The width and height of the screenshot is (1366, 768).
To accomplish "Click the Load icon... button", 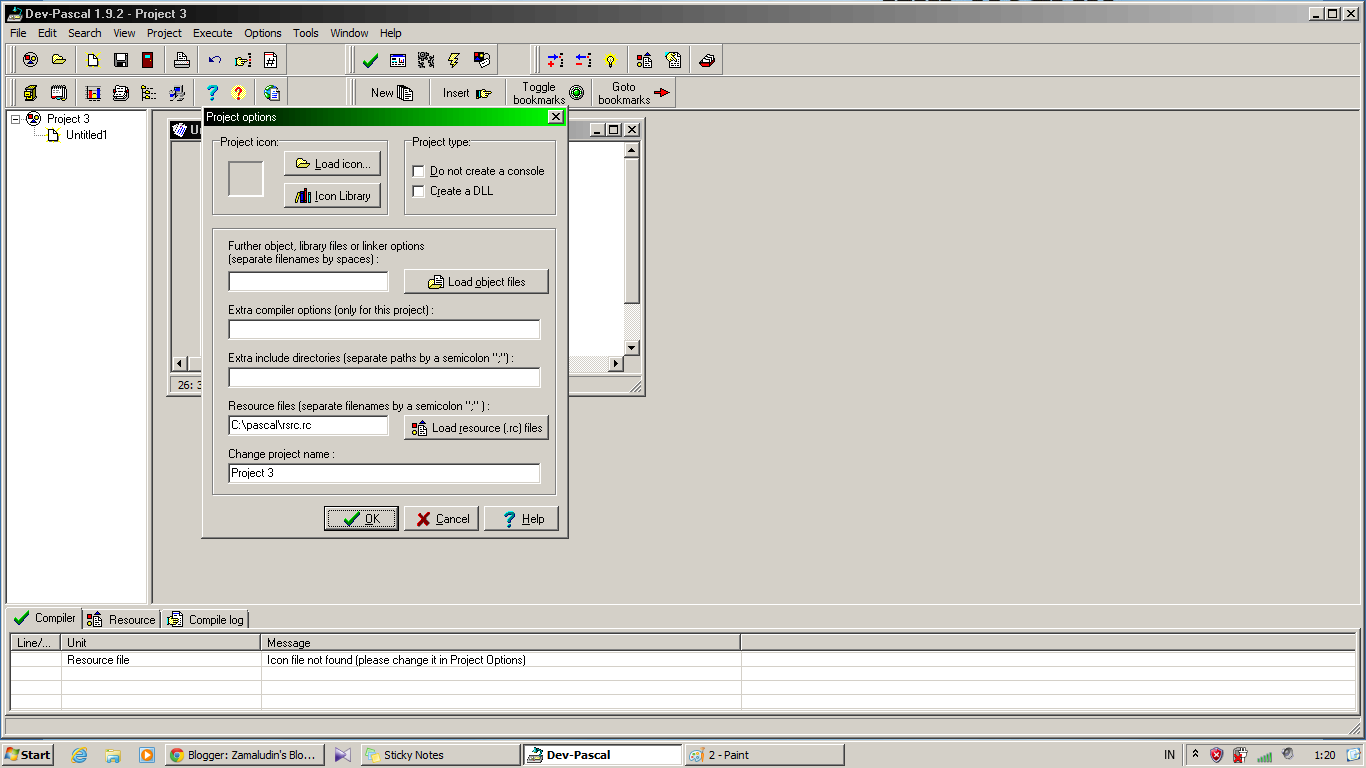I will pyautogui.click(x=332, y=164).
